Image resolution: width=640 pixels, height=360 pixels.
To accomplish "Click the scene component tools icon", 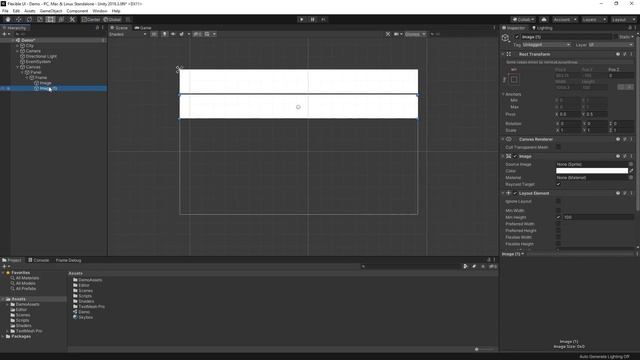I will point(388,34).
